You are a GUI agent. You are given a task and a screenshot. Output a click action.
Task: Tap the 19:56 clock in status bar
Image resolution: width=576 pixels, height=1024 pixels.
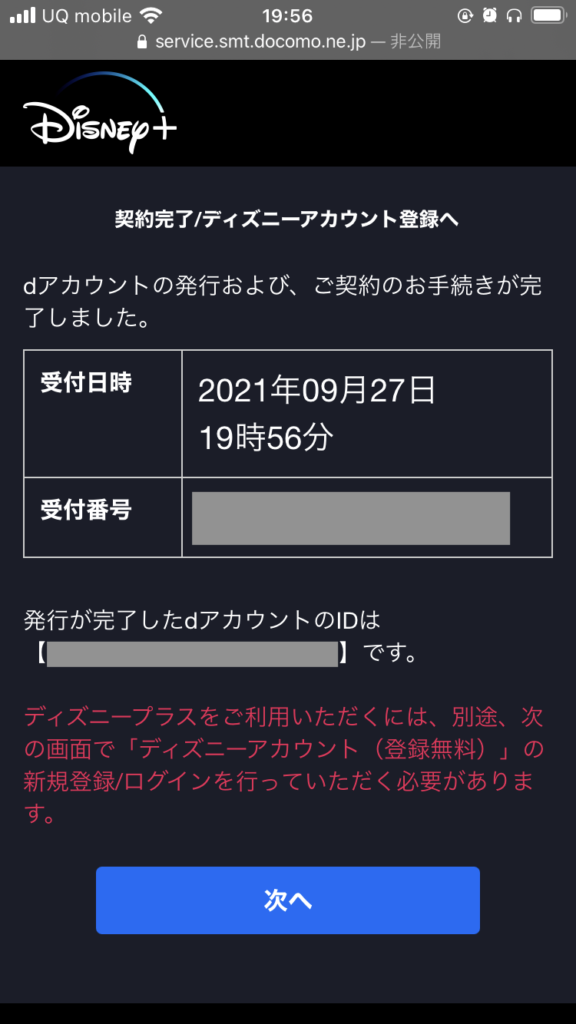tap(287, 15)
